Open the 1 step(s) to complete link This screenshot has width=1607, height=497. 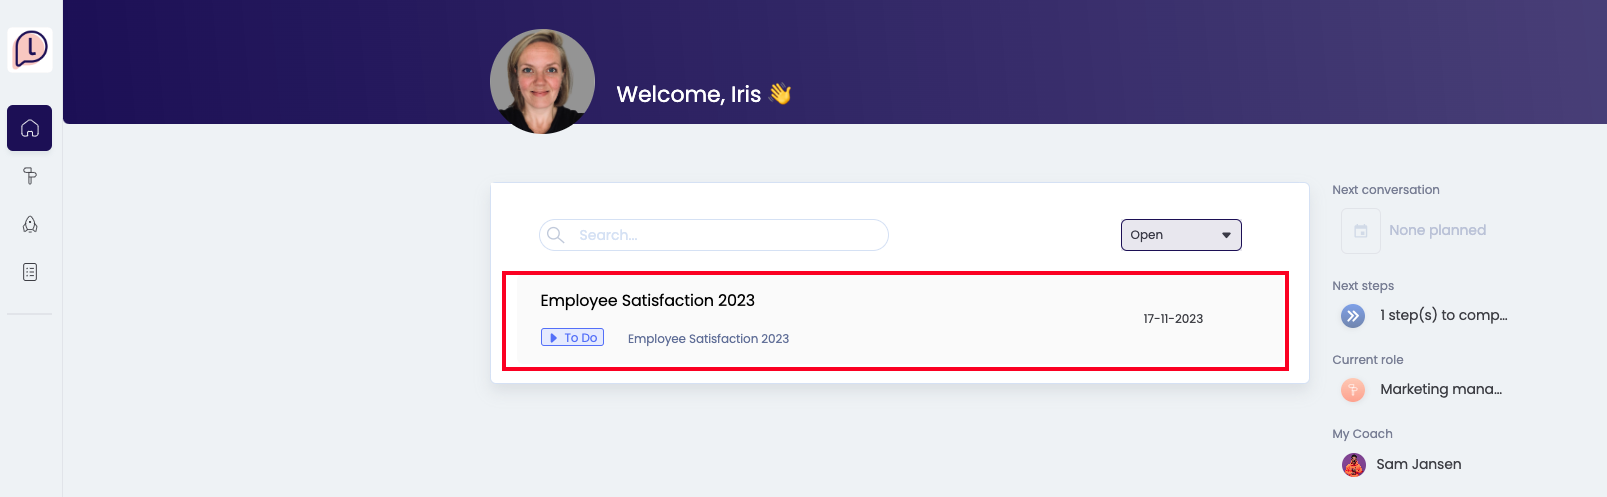[1443, 315]
